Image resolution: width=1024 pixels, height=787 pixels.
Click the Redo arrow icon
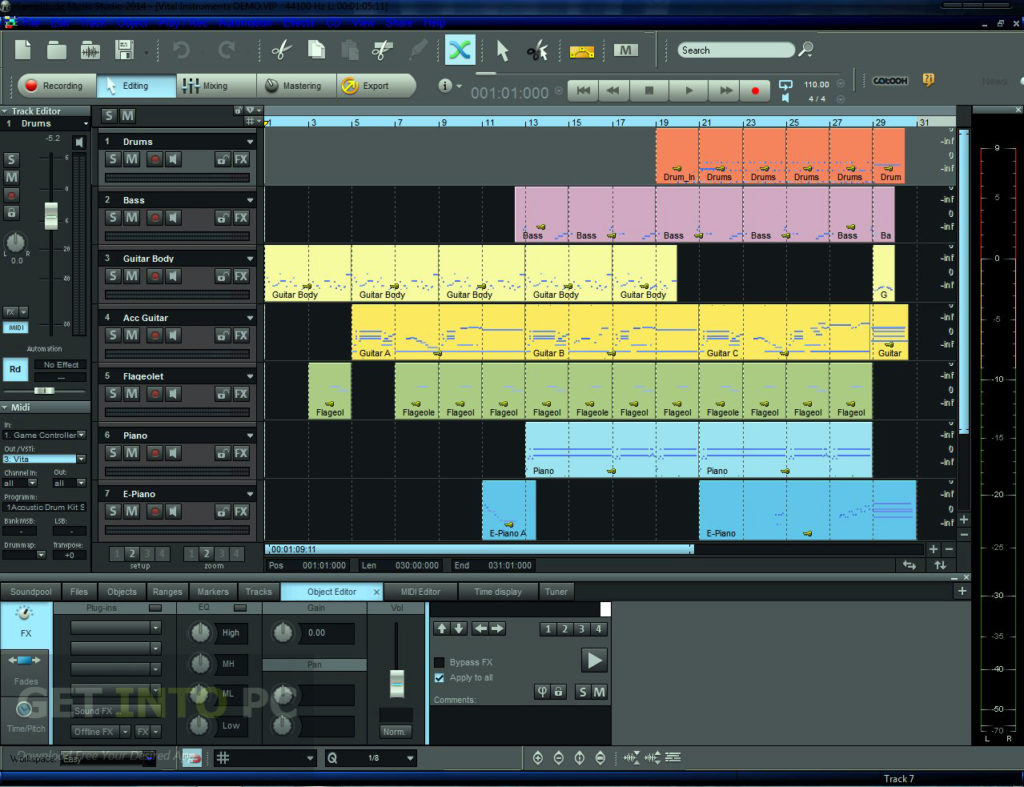227,50
